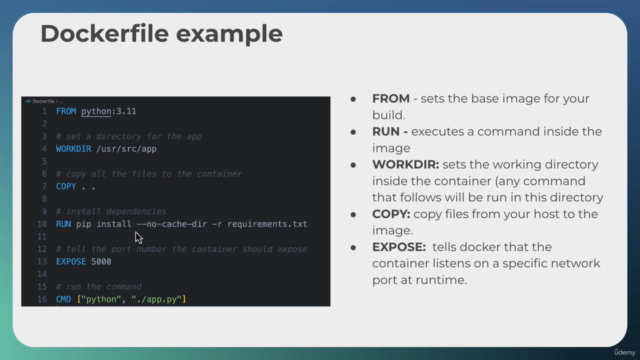
Task: Click the '# tell the port number' comment line
Action: point(182,249)
